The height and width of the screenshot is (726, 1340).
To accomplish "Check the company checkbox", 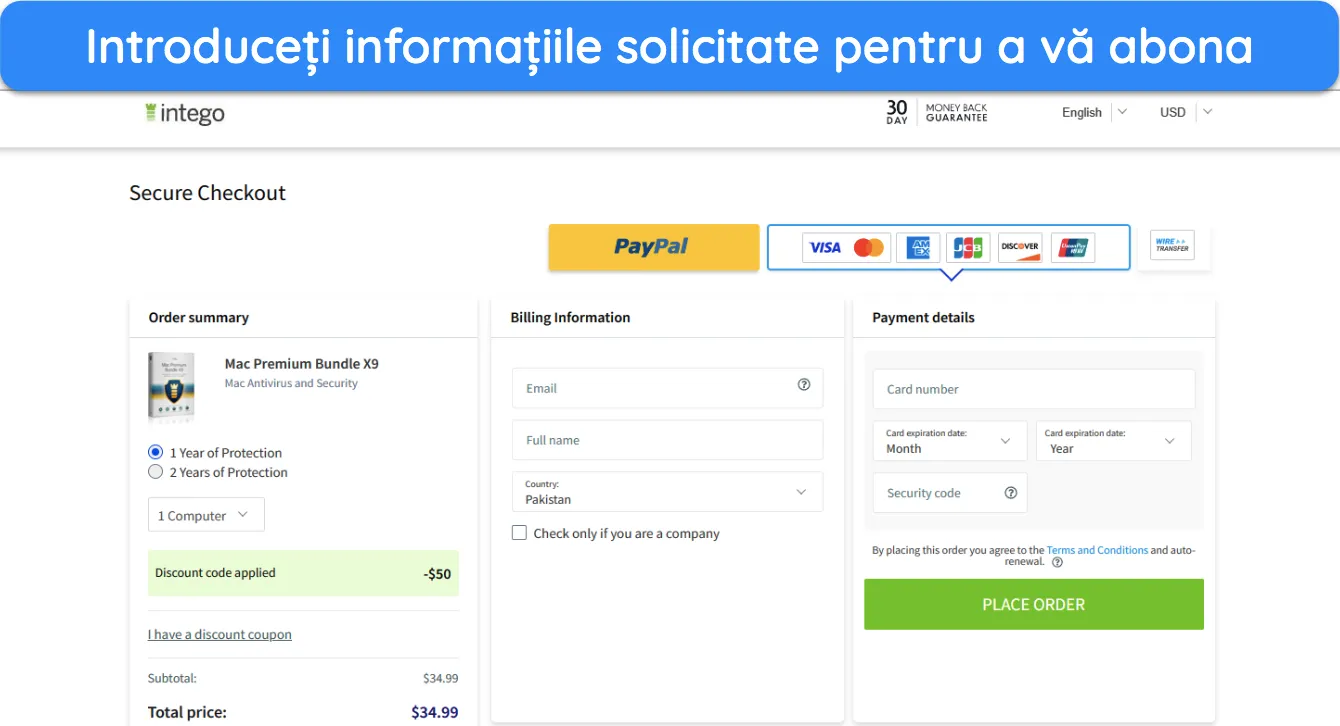I will (519, 533).
